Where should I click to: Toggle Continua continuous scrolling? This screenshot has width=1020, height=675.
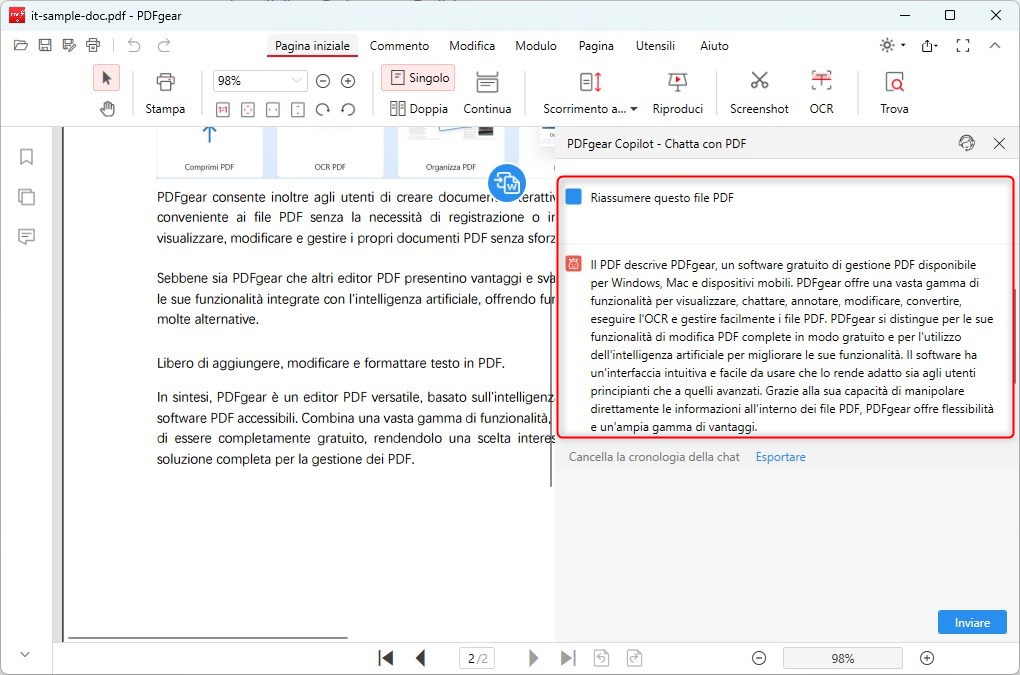pos(487,92)
